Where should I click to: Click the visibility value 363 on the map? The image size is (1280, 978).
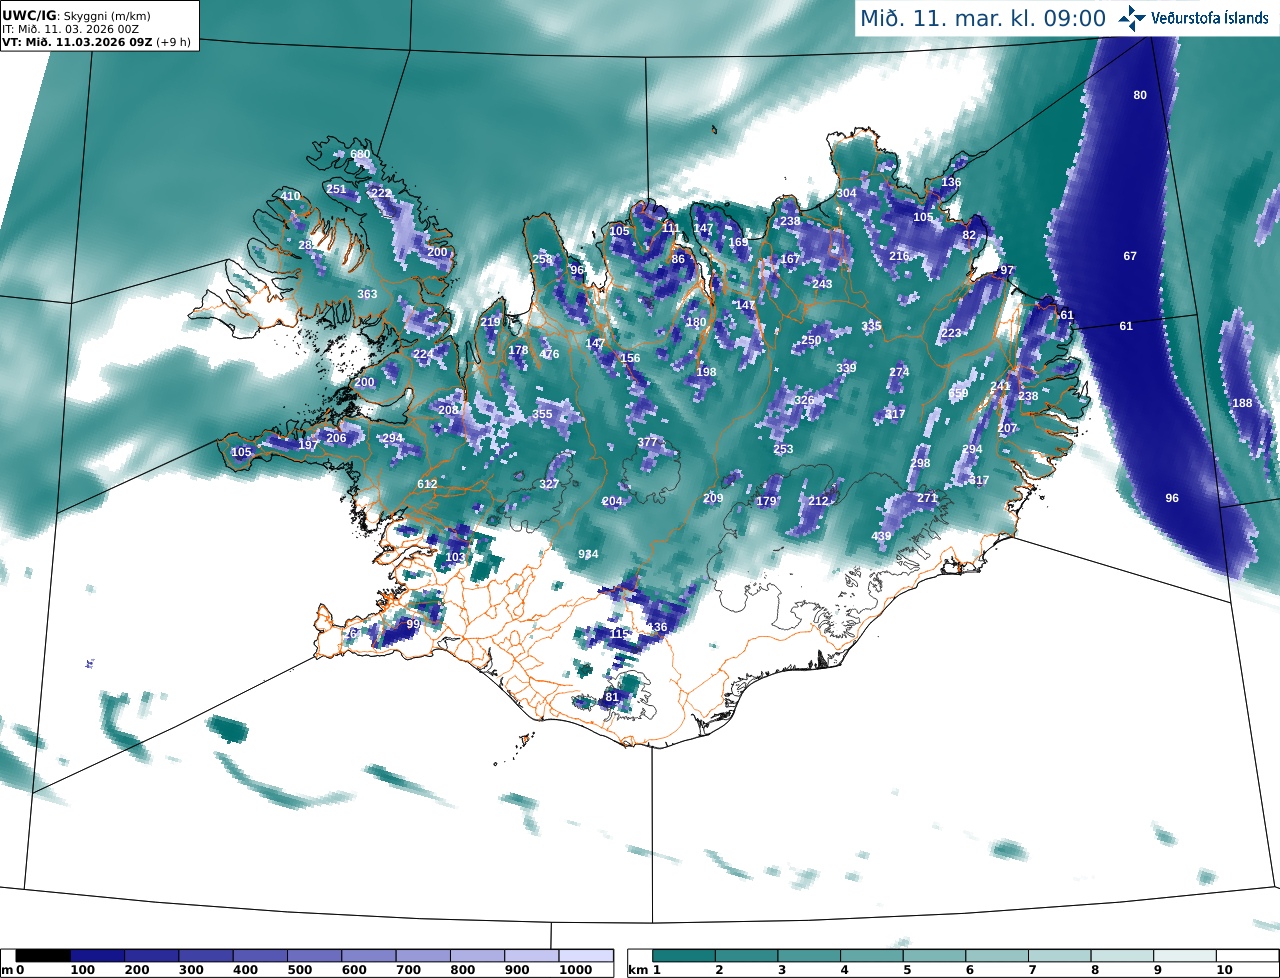tap(367, 294)
